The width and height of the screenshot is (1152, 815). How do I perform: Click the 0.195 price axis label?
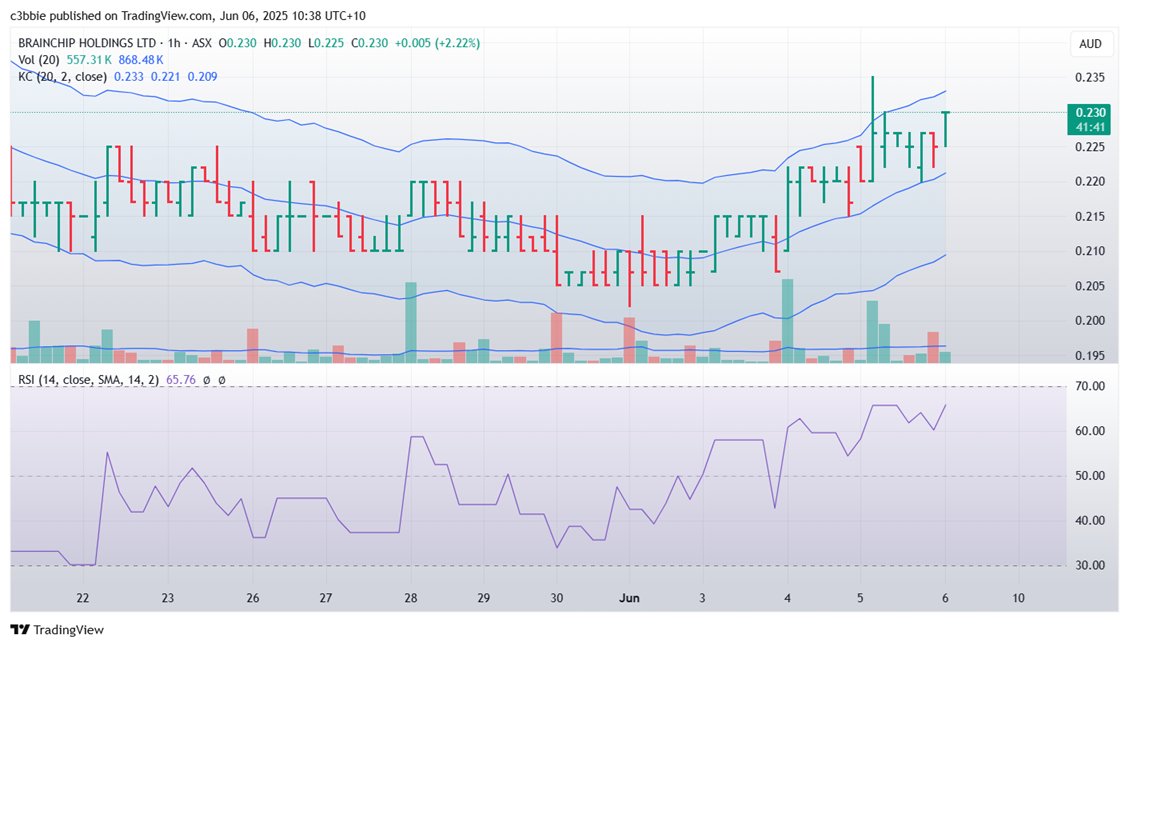pyautogui.click(x=1090, y=356)
